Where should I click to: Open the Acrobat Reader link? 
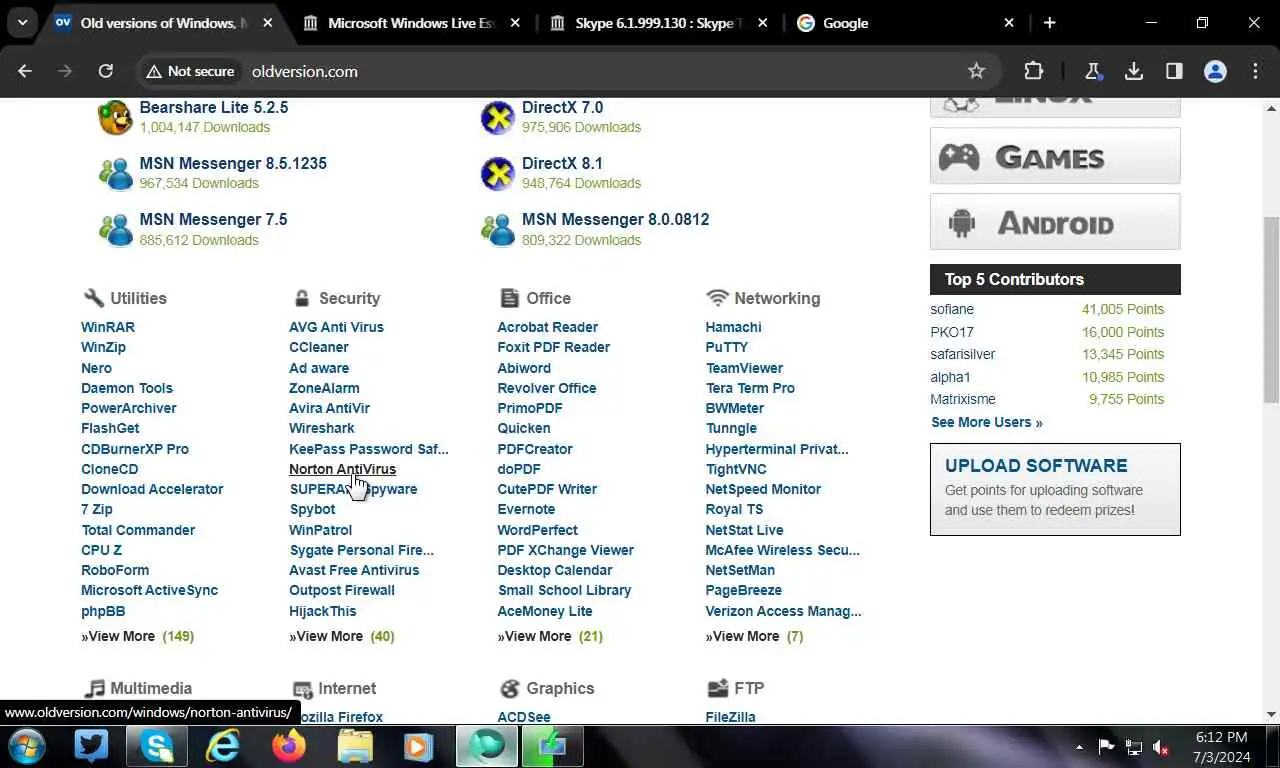pyautogui.click(x=547, y=327)
